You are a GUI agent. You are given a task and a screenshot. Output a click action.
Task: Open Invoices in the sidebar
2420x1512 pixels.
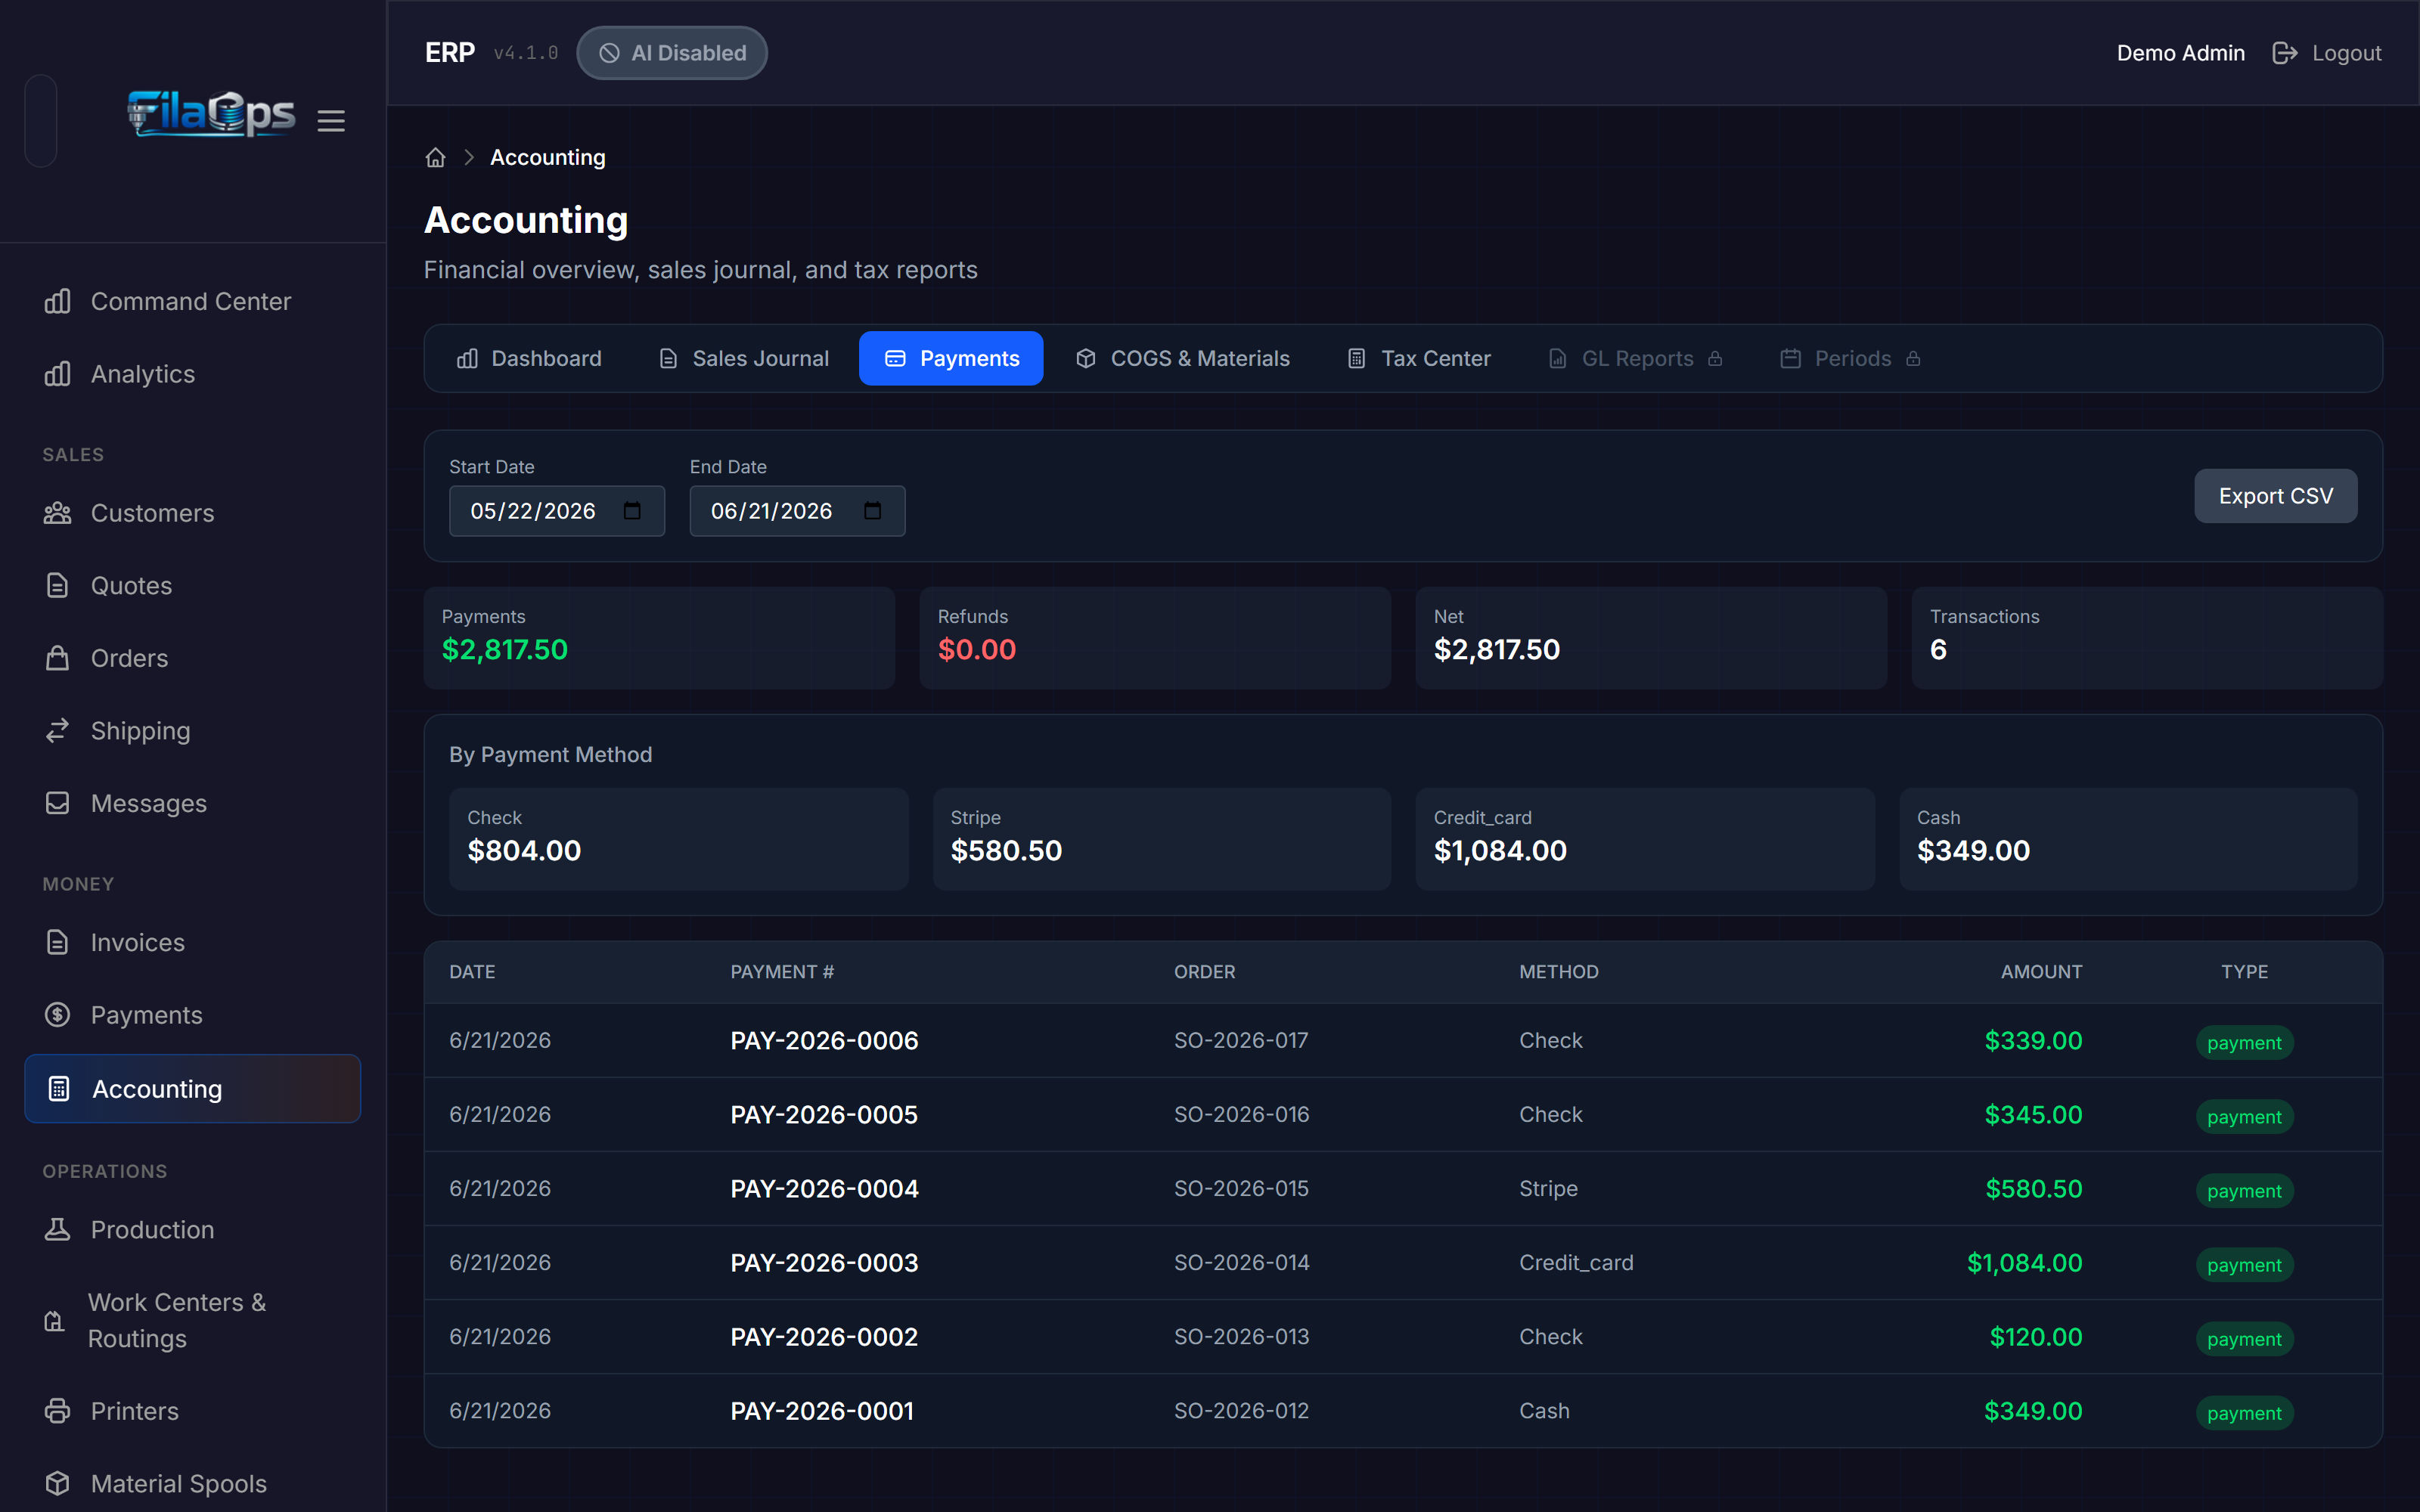pos(192,942)
